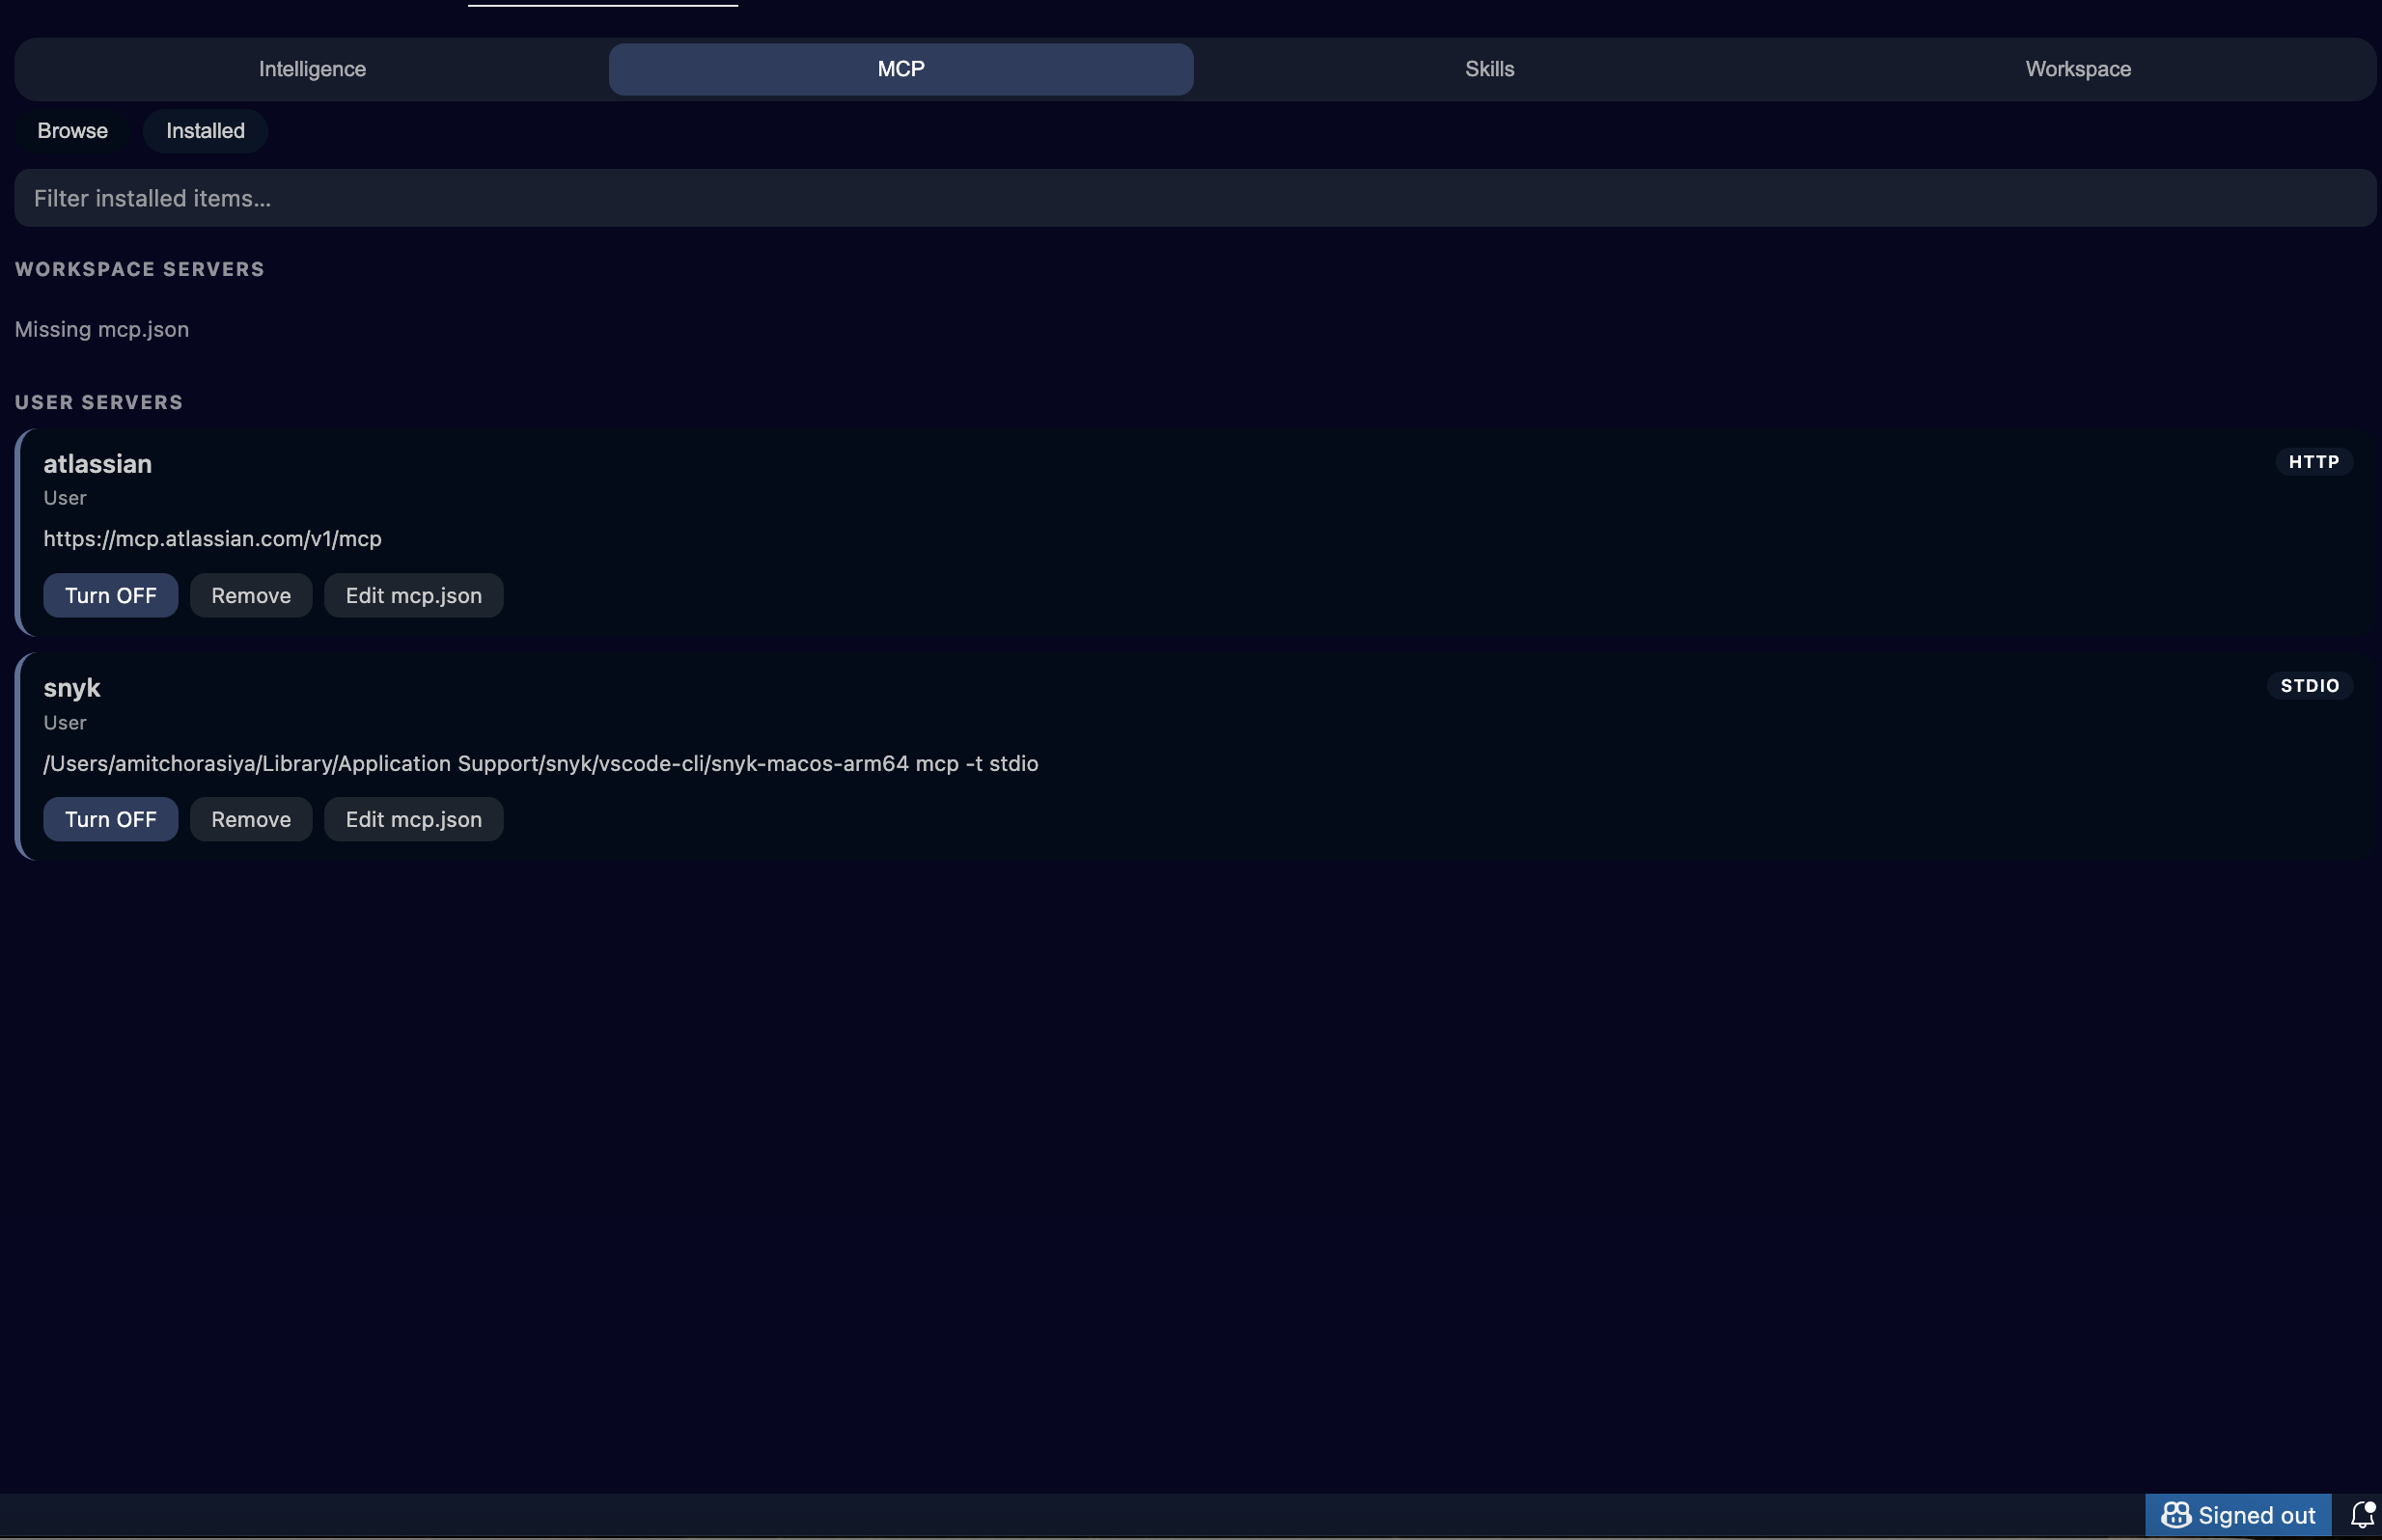
Task: Turn OFF the atlassian server
Action: pos(110,595)
